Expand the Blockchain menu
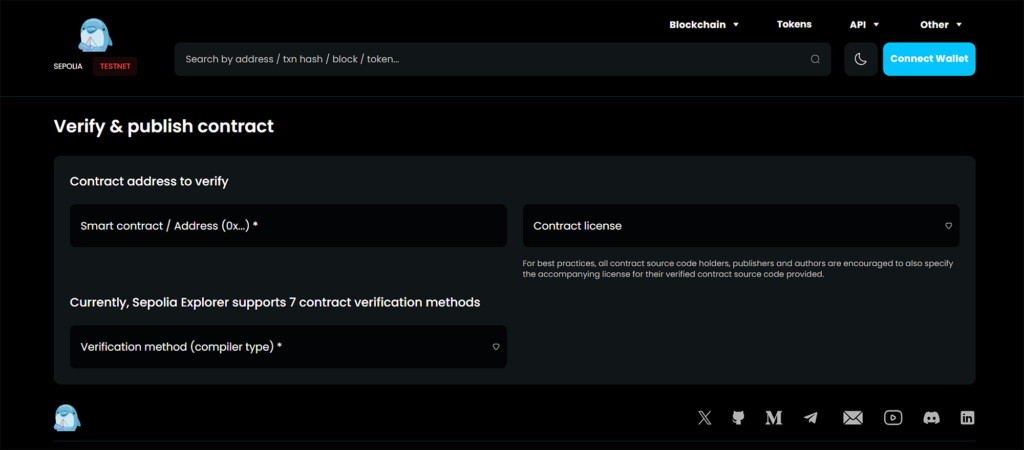Screen dimensions: 1024x450 (x=704, y=24)
